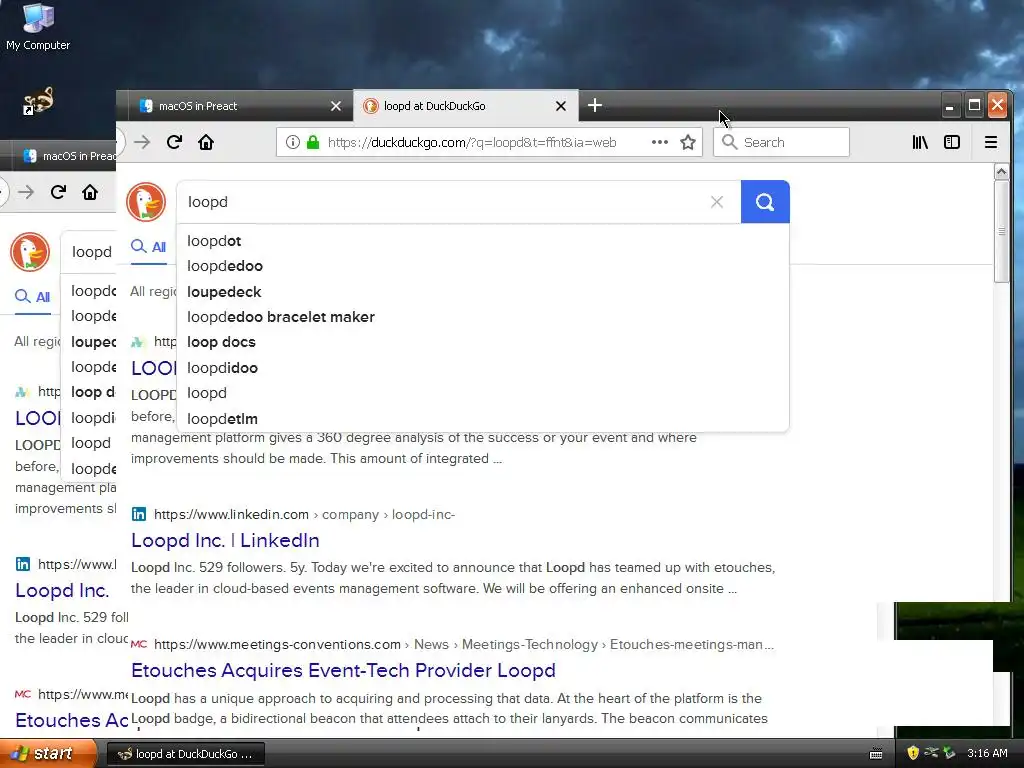Viewport: 1024px width, 768px height.
Task: Reload the page in front browser window
Action: point(174,142)
